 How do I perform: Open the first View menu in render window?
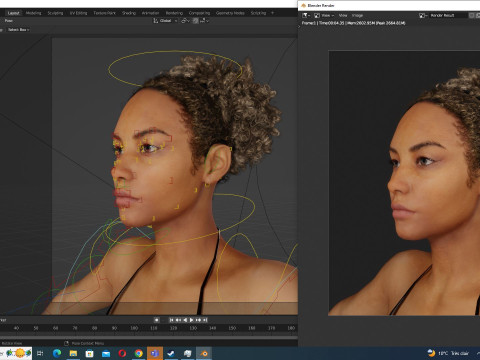pyautogui.click(x=327, y=15)
